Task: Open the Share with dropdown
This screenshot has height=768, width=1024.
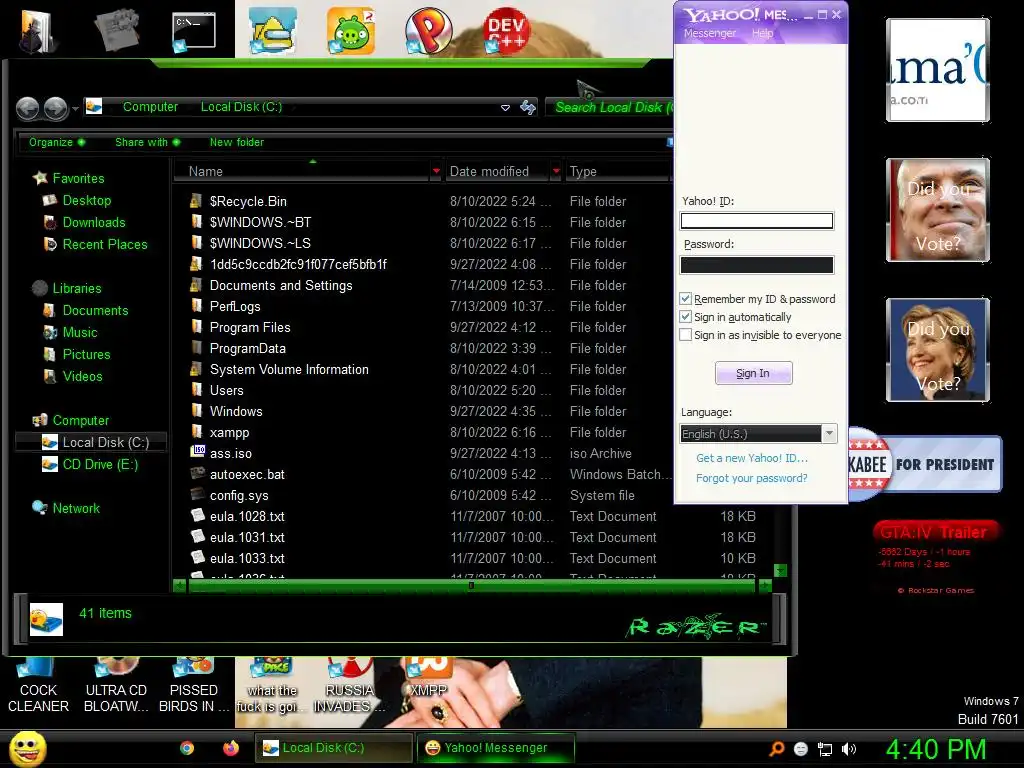Action: (148, 142)
